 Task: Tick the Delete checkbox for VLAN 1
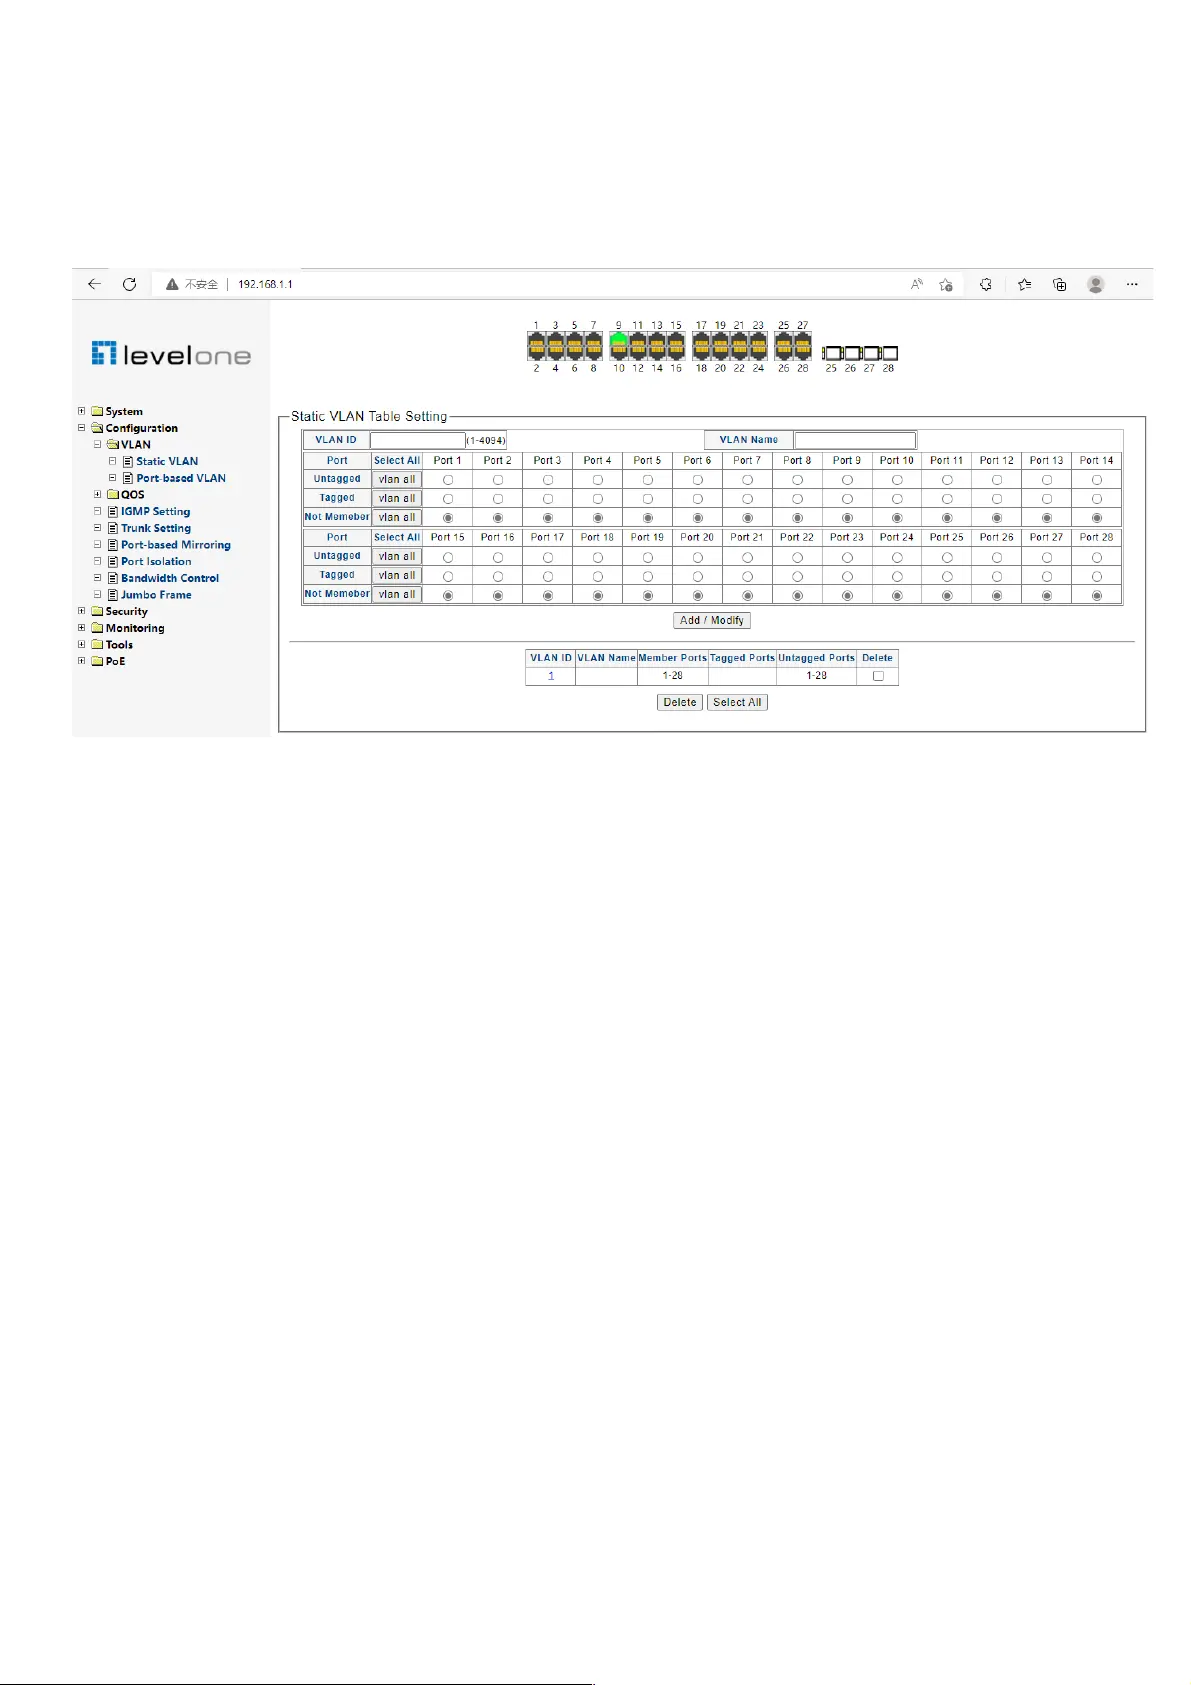pyautogui.click(x=878, y=676)
